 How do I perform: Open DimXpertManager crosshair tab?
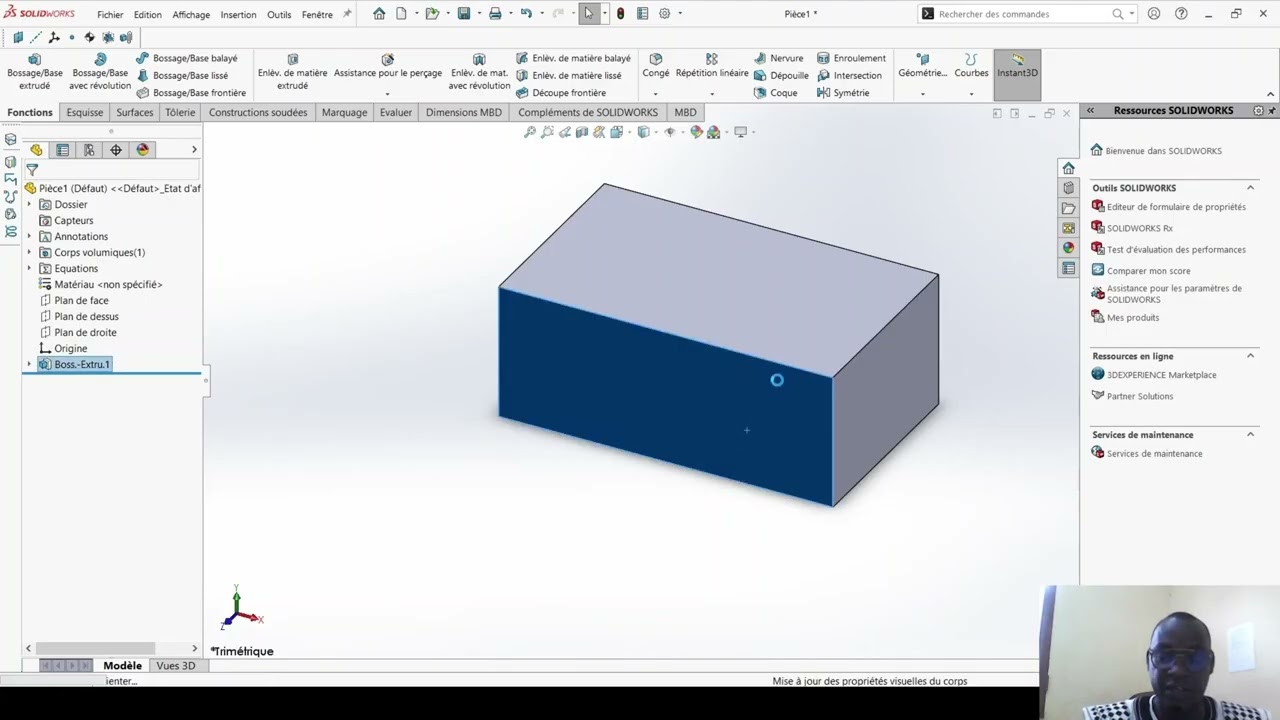pos(116,150)
